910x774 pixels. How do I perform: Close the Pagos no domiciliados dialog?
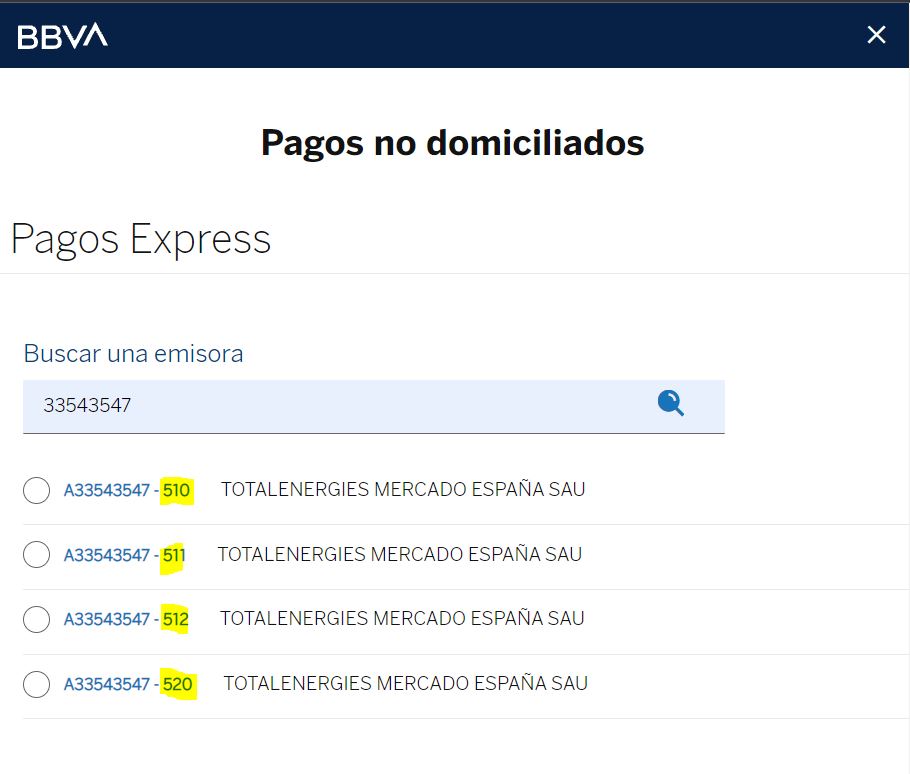coord(876,35)
